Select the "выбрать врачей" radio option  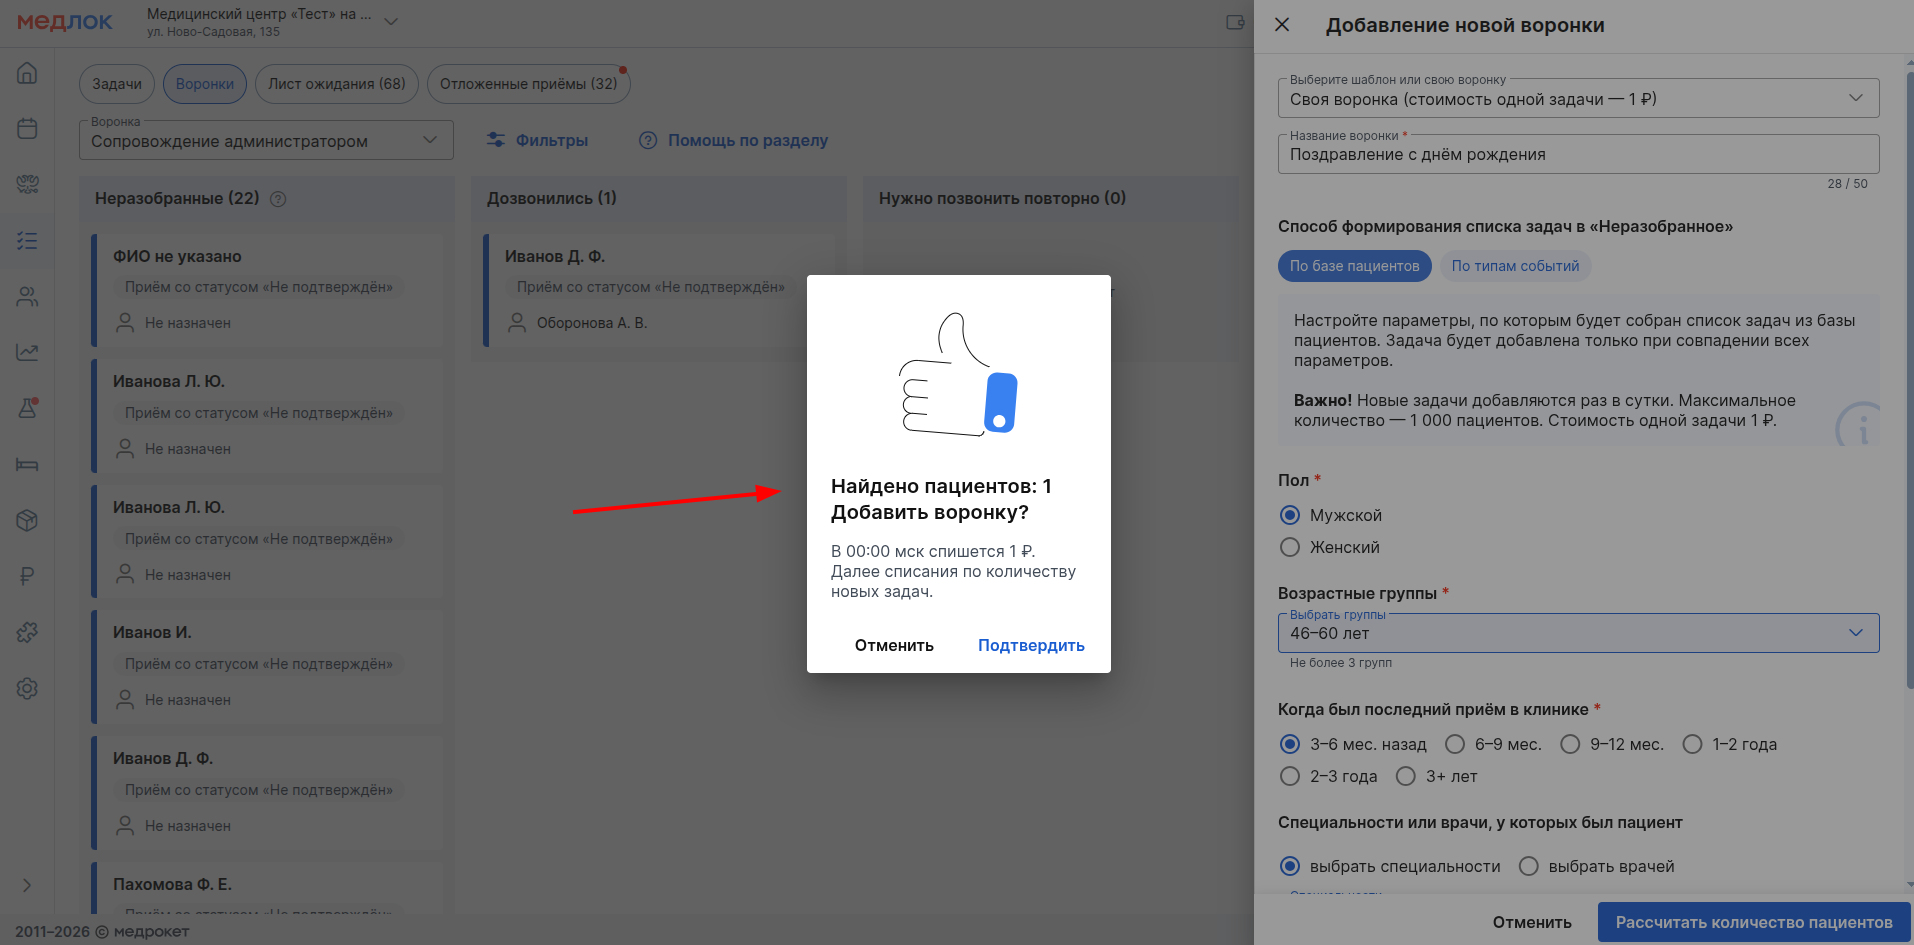point(1528,866)
